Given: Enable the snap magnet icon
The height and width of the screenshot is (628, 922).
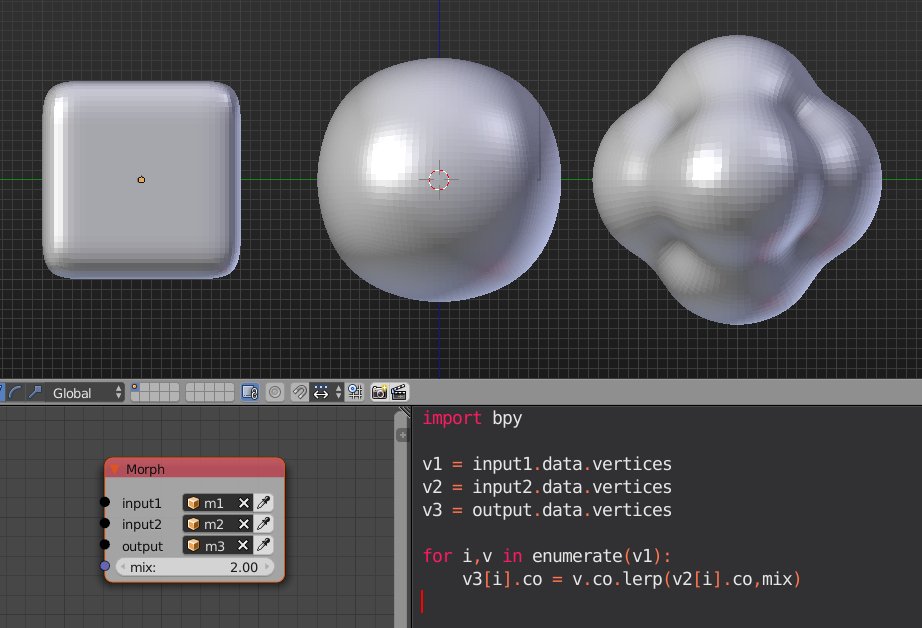Looking at the screenshot, I should tap(299, 392).
